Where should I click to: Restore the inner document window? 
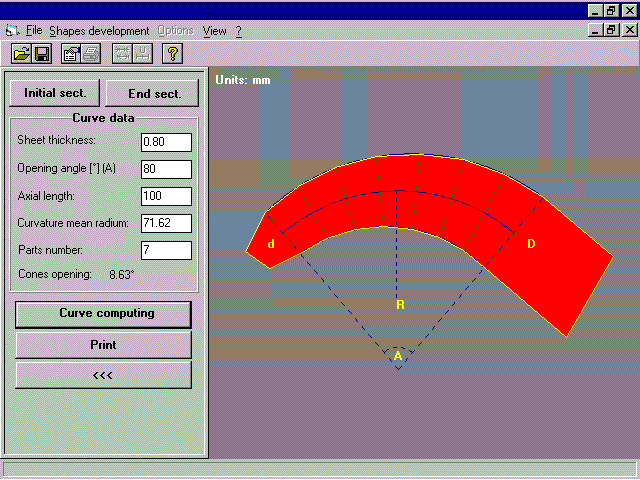(611, 30)
